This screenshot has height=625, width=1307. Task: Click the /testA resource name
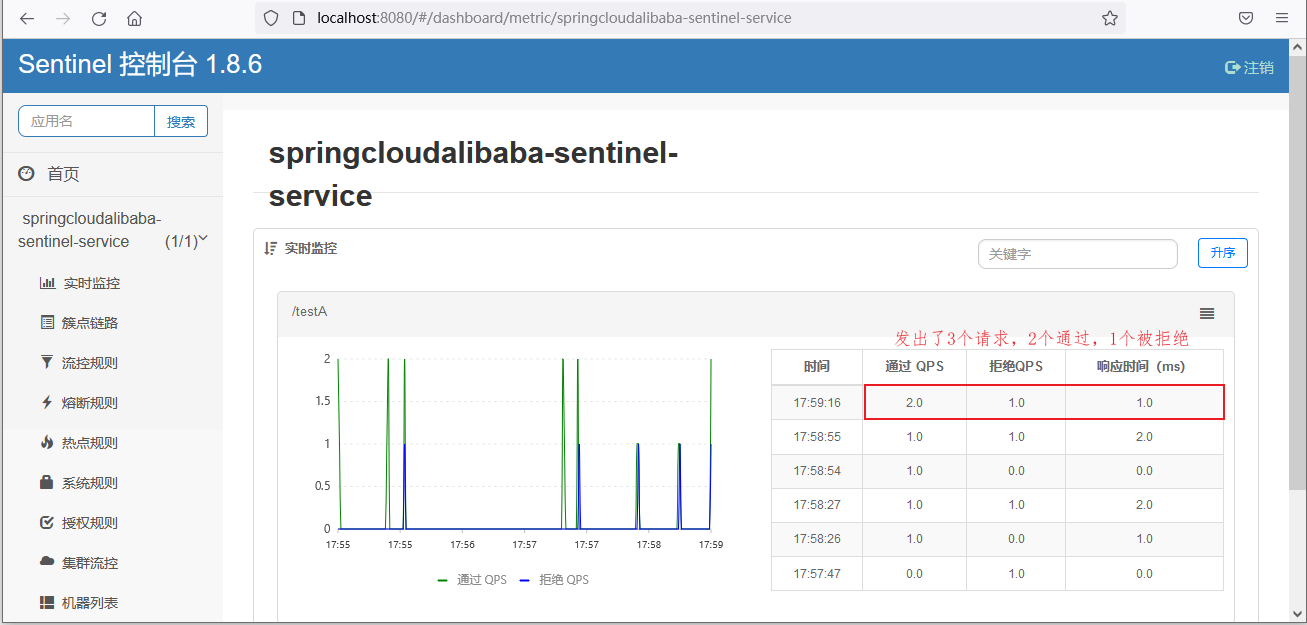click(x=310, y=312)
